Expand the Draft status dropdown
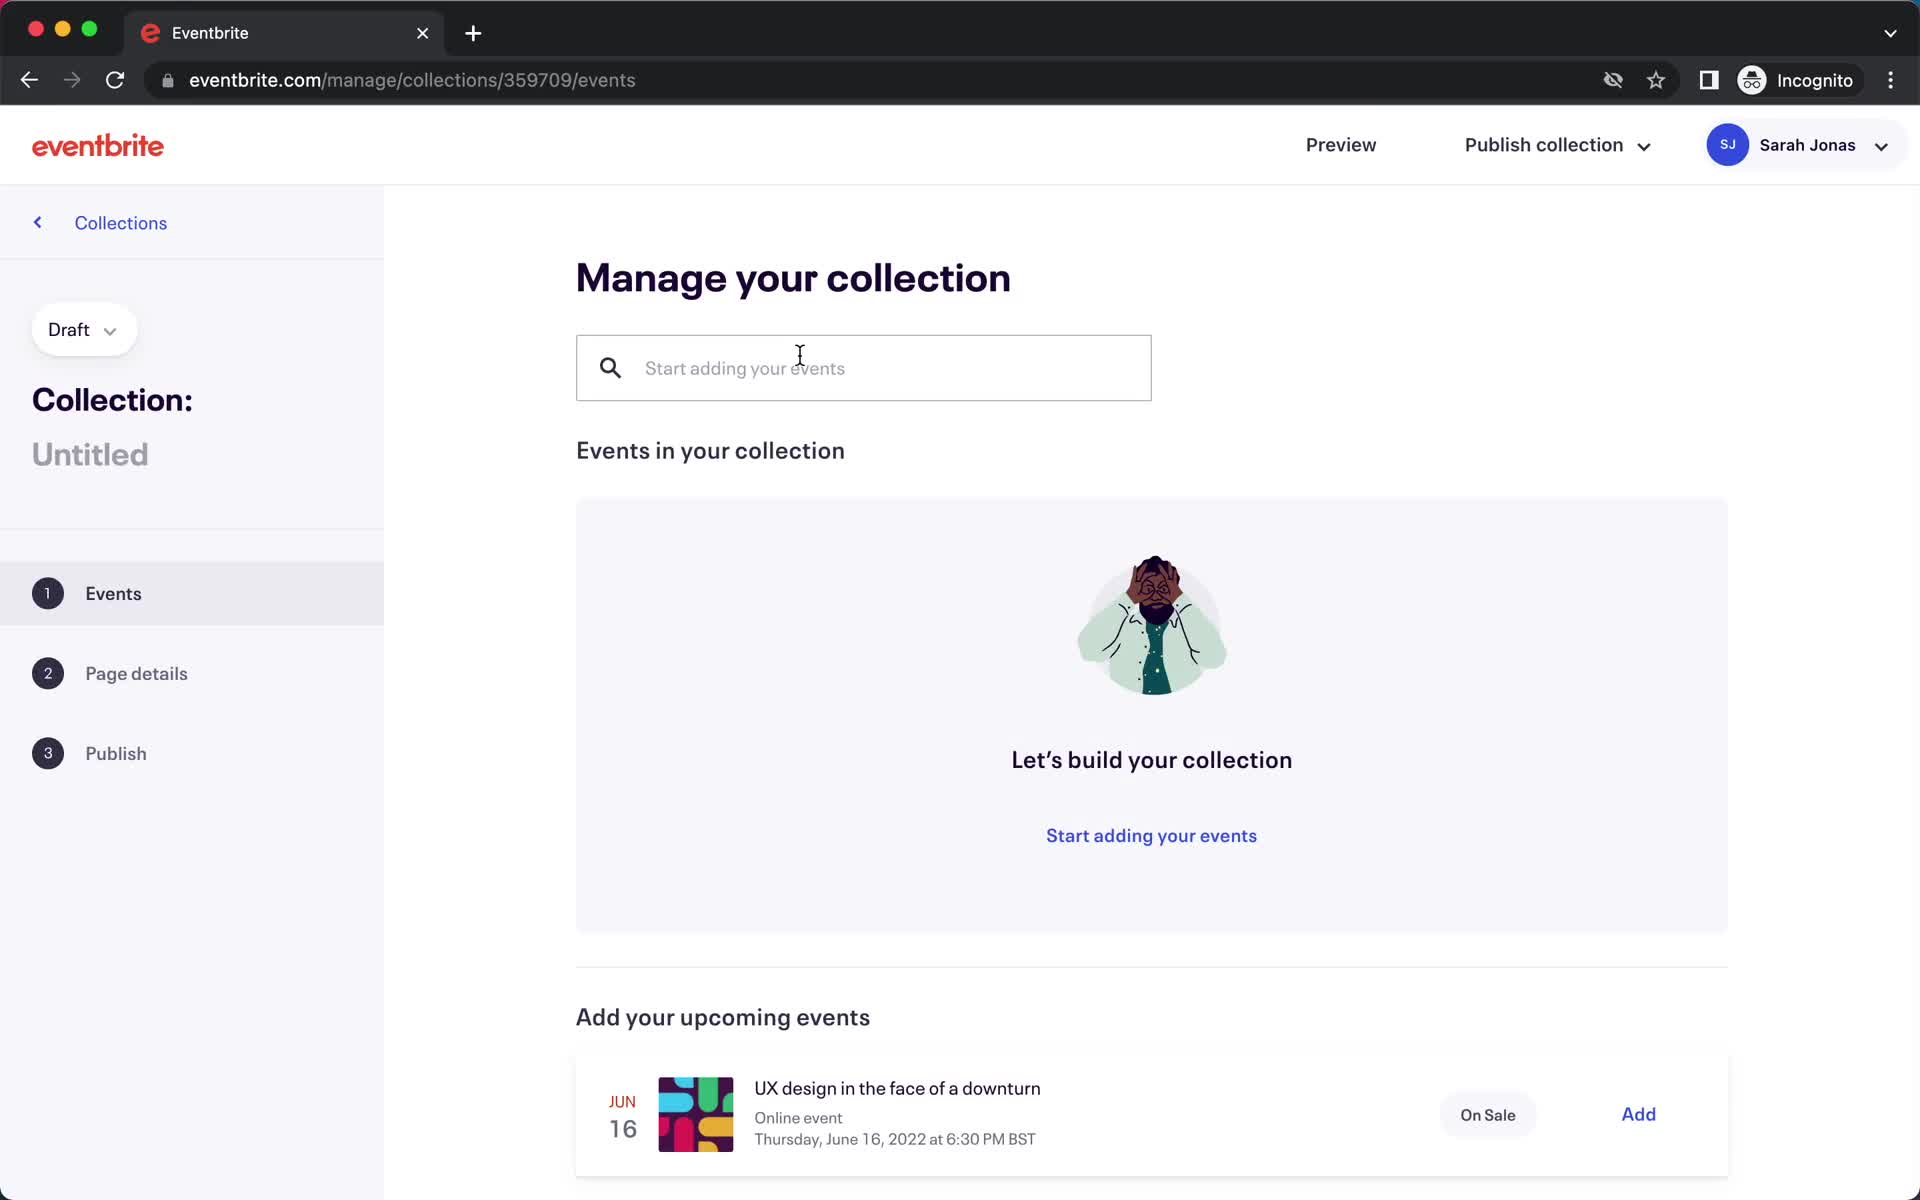This screenshot has height=1200, width=1920. click(80, 329)
